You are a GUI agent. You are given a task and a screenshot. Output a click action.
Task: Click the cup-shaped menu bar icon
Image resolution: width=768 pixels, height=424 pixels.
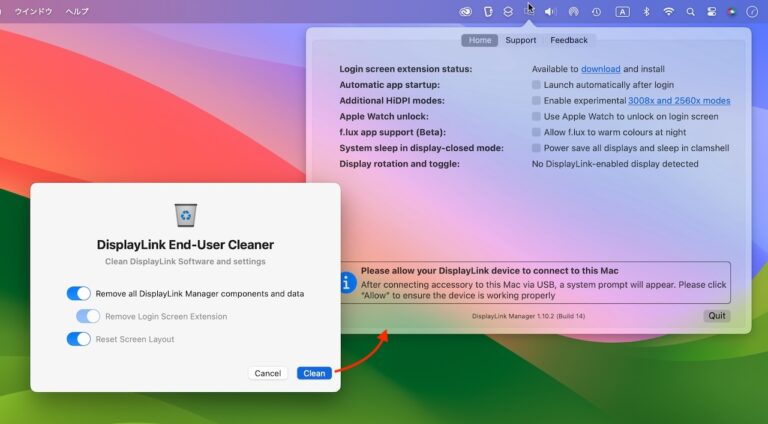tap(488, 12)
